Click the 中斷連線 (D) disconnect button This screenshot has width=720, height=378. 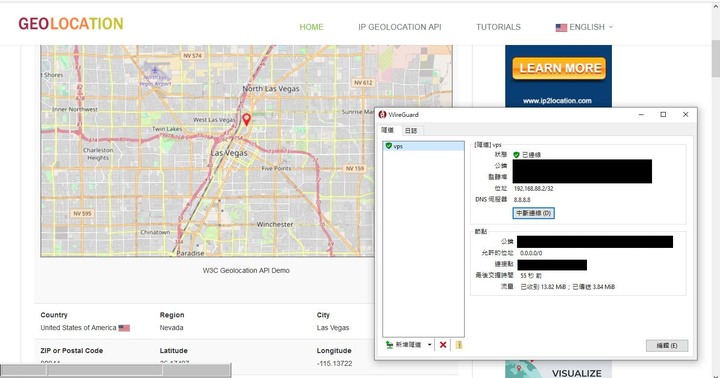pyautogui.click(x=533, y=213)
